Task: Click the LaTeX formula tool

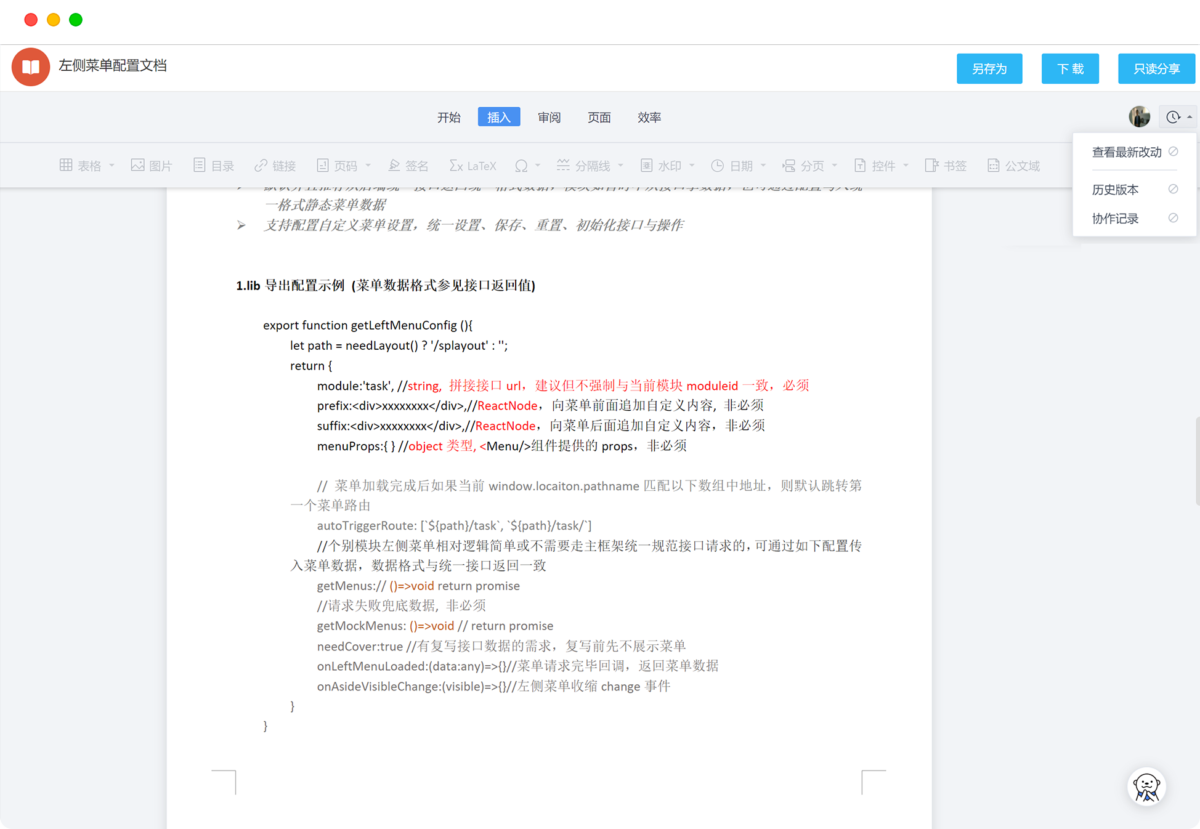Action: click(472, 166)
